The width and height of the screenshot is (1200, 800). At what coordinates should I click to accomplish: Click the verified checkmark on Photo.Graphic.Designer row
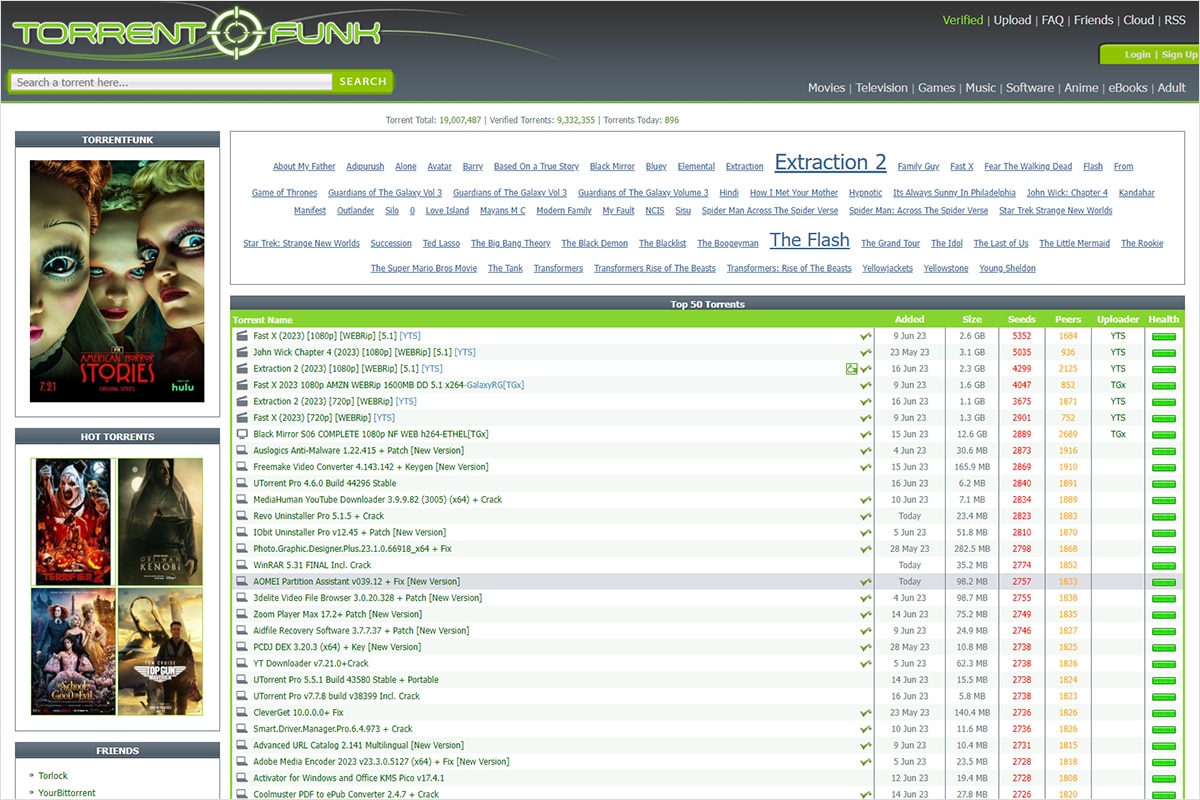[865, 549]
